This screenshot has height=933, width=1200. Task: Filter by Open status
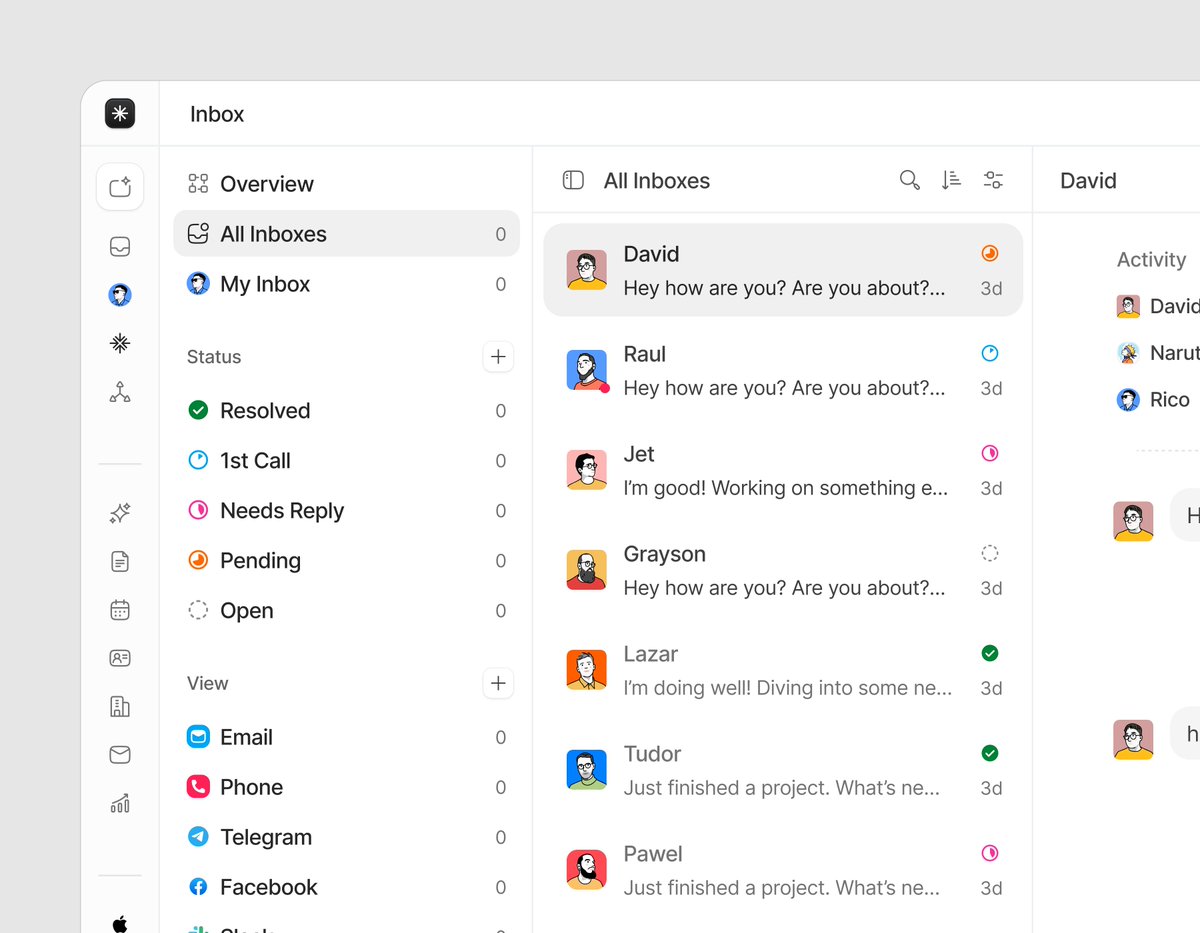point(346,611)
